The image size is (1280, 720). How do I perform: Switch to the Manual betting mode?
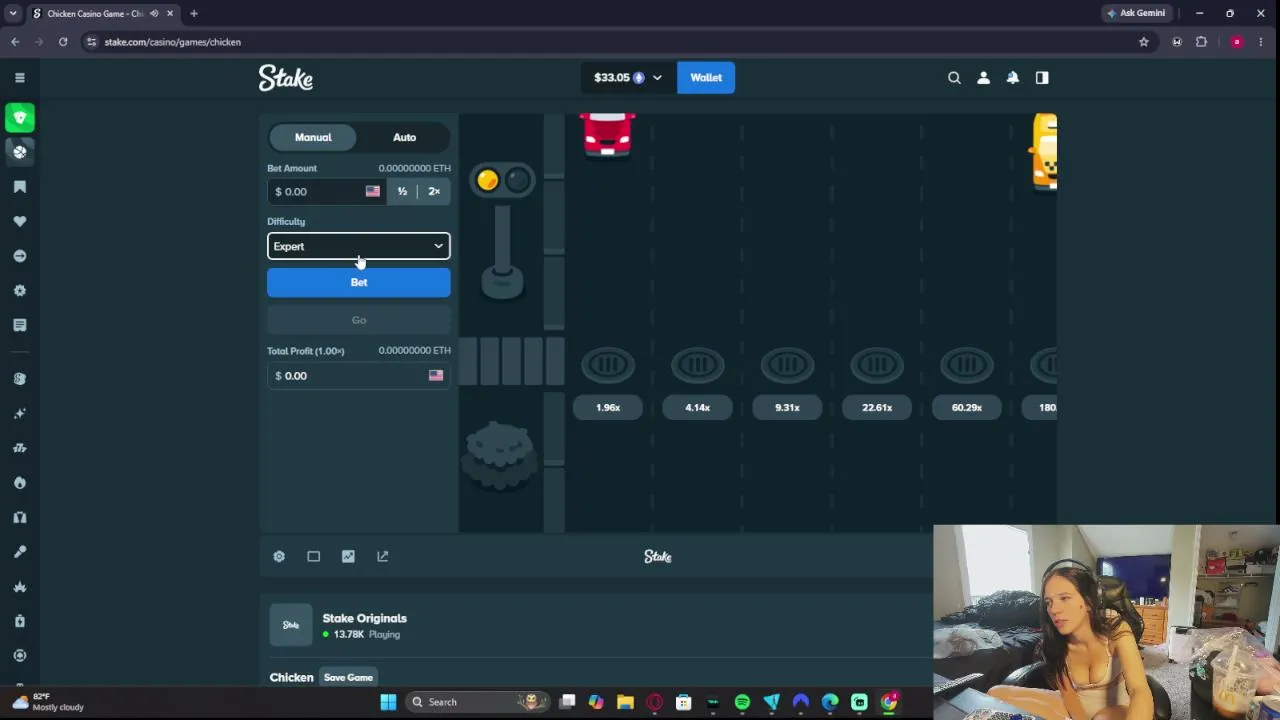313,137
